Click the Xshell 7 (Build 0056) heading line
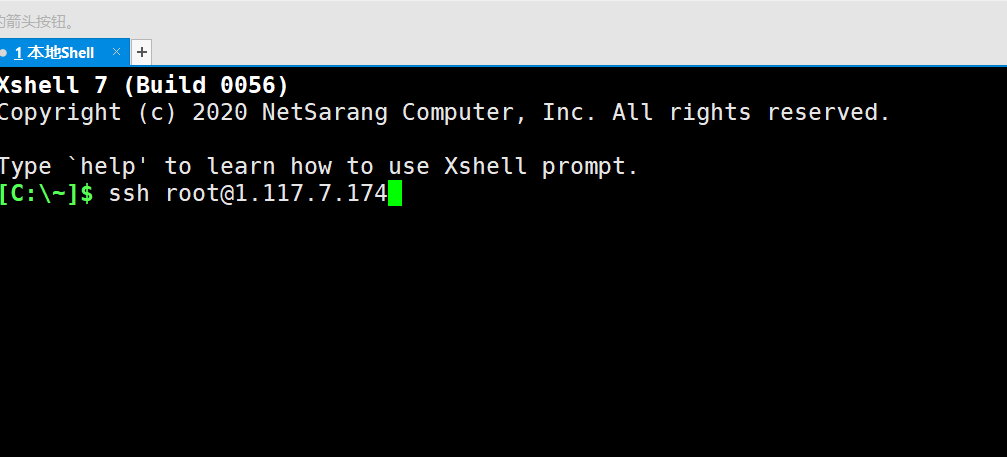Viewport: 1007px width, 457px height. click(x=144, y=85)
